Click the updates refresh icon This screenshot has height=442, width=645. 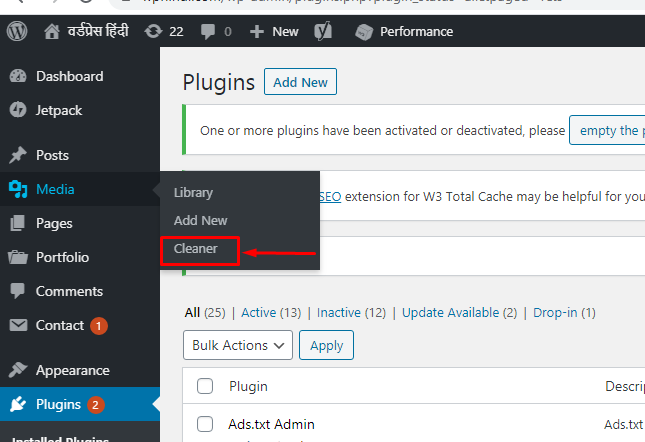(153, 31)
